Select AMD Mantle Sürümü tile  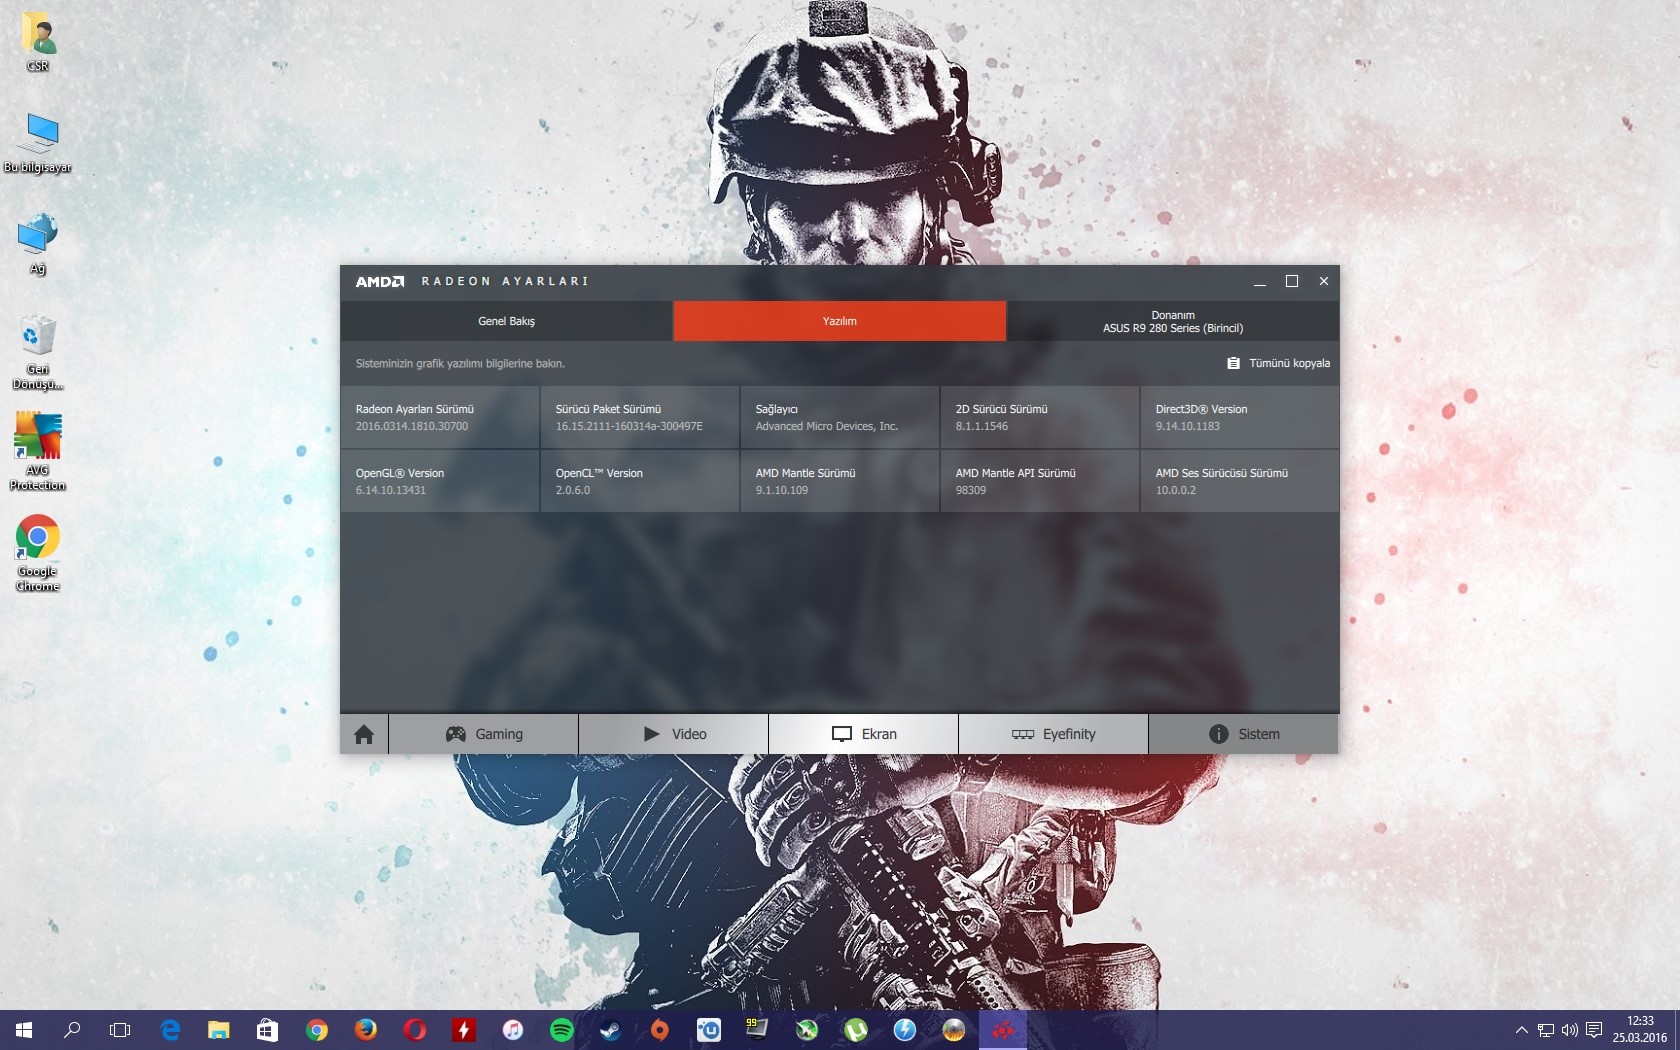point(840,481)
